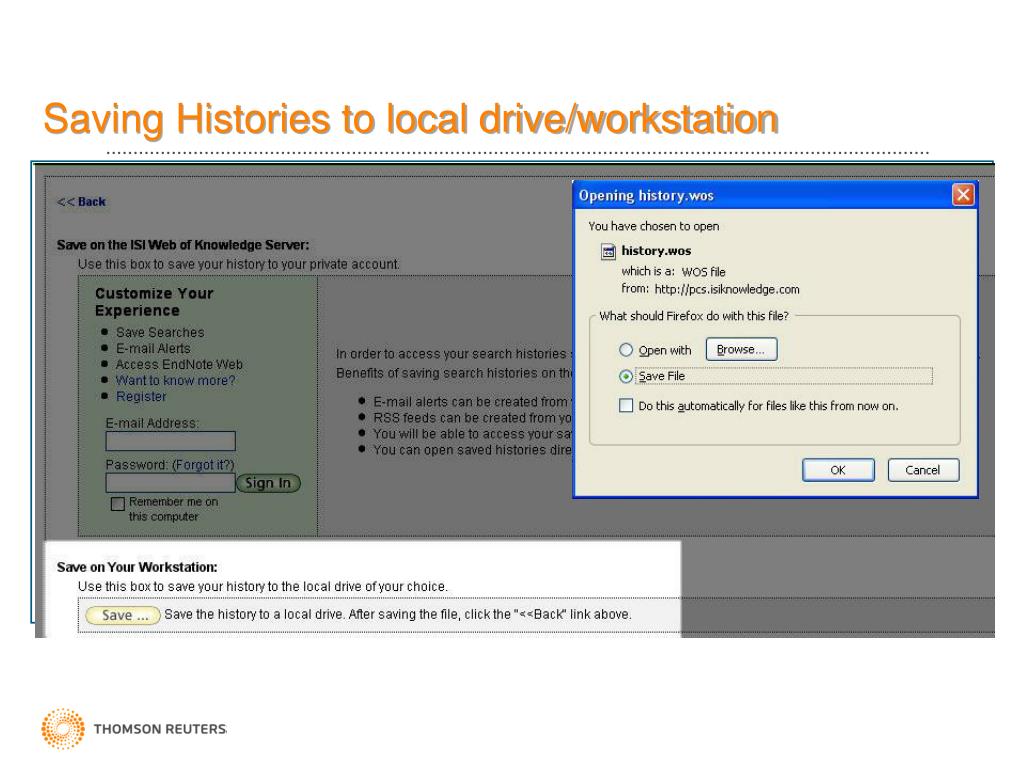Viewport: 1024px width, 768px height.
Task: Click the 'WOS file' type text
Action: [x=703, y=272]
